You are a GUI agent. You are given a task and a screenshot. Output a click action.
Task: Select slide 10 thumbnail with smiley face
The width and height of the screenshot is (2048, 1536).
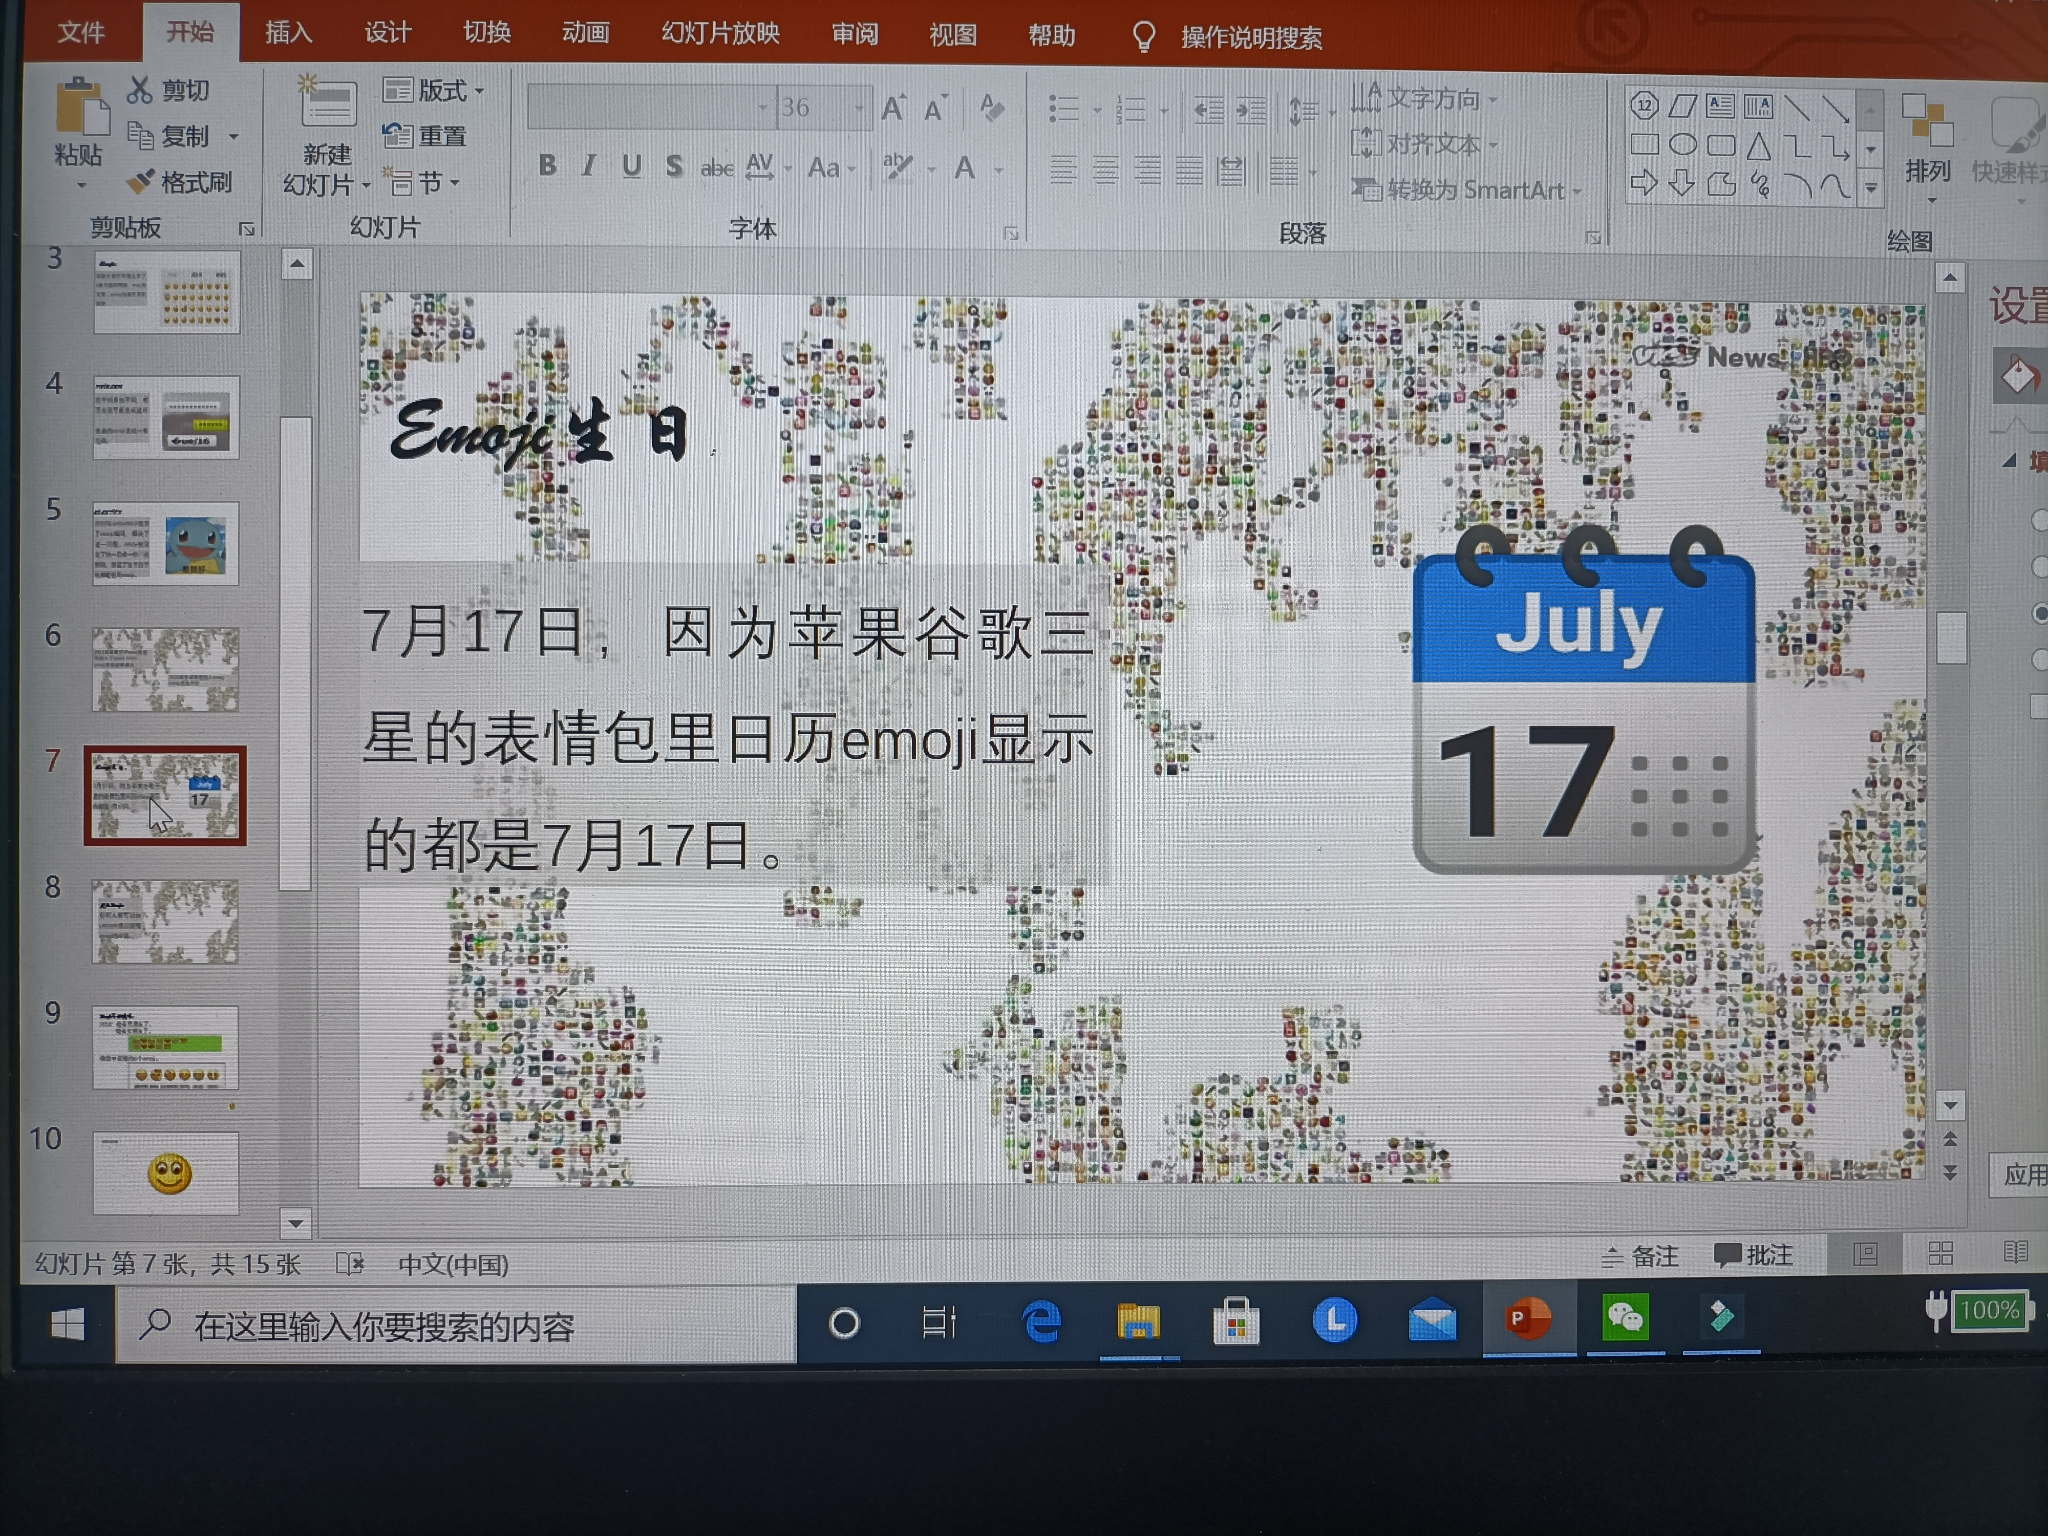[166, 1172]
